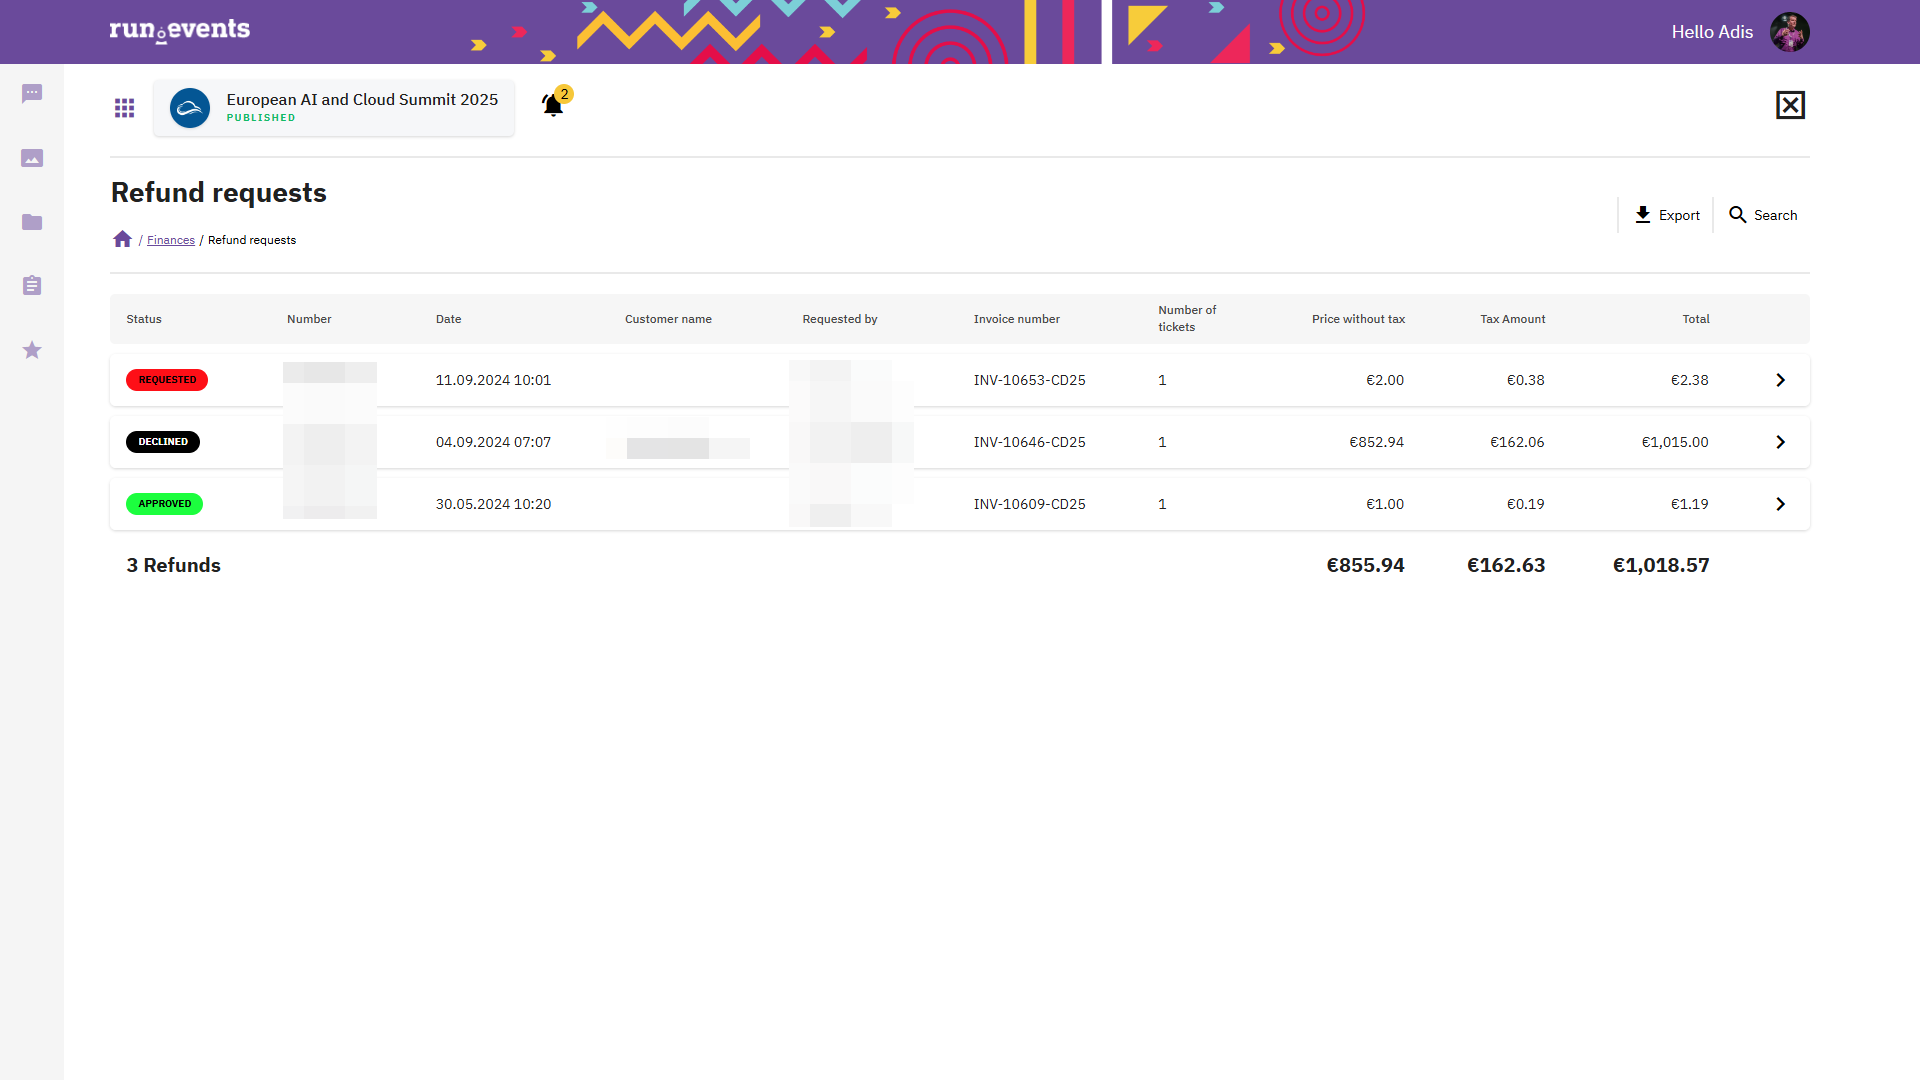Click the Hello Adis greeting
This screenshot has width=1920, height=1080.
(x=1712, y=32)
